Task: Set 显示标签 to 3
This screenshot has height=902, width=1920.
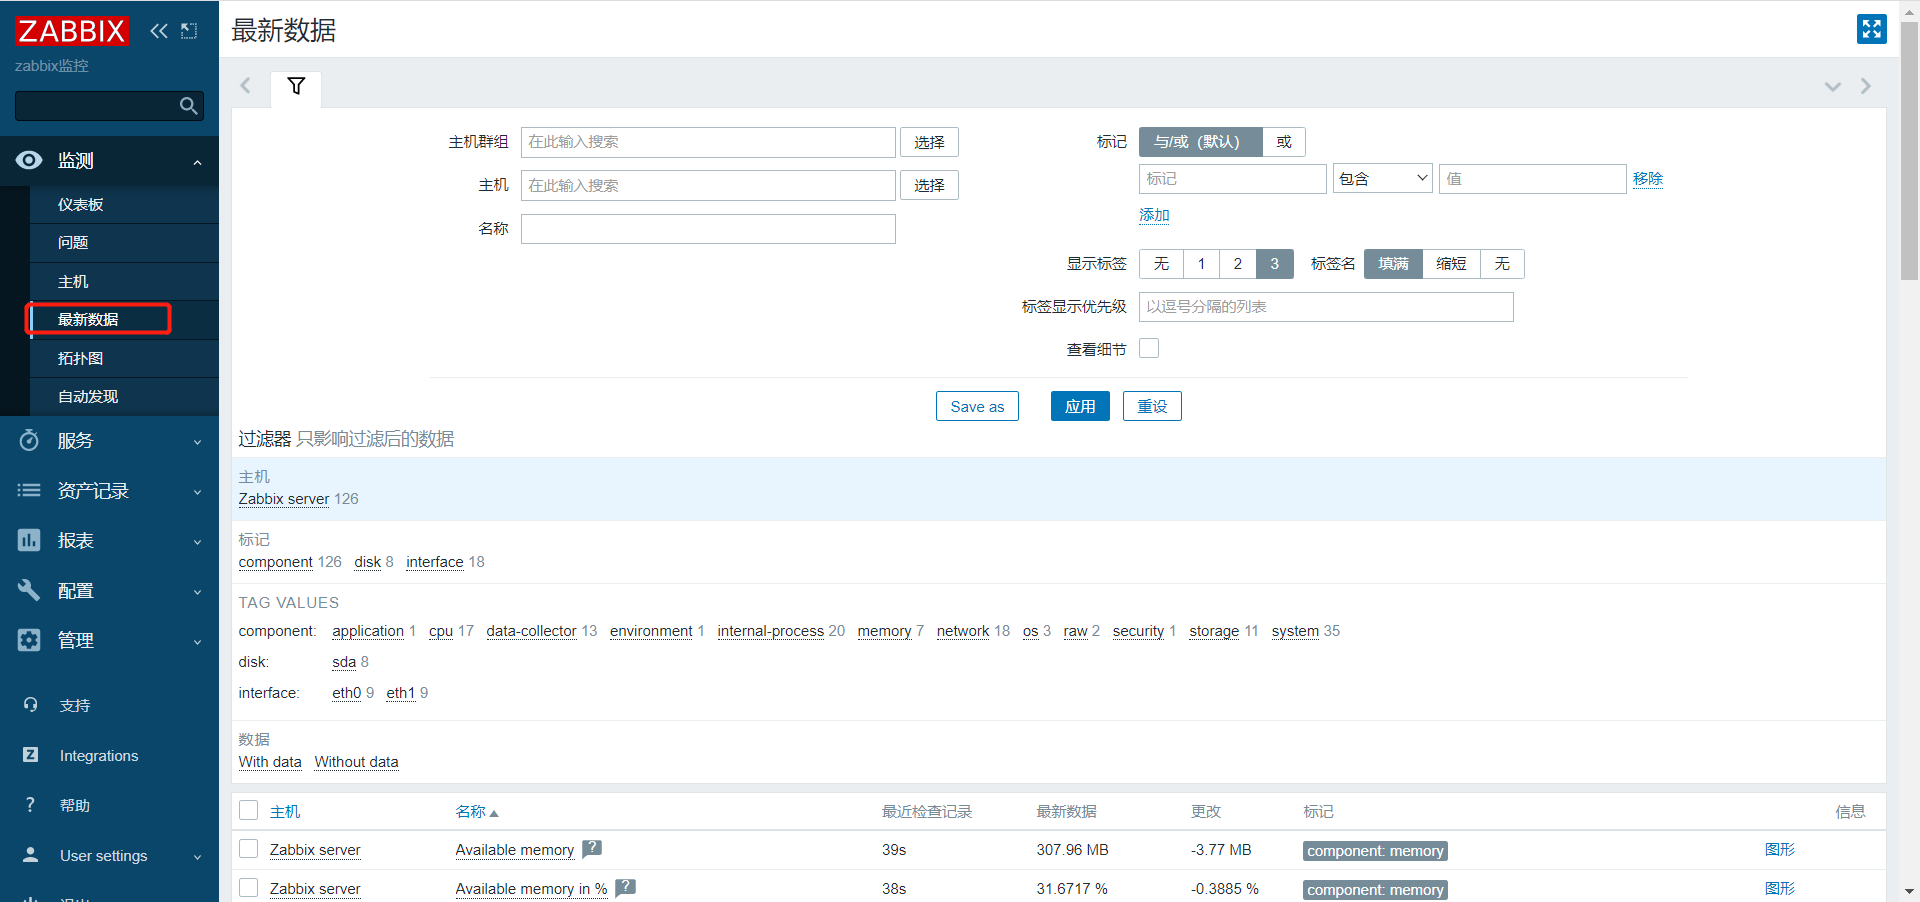Action: [x=1275, y=264]
